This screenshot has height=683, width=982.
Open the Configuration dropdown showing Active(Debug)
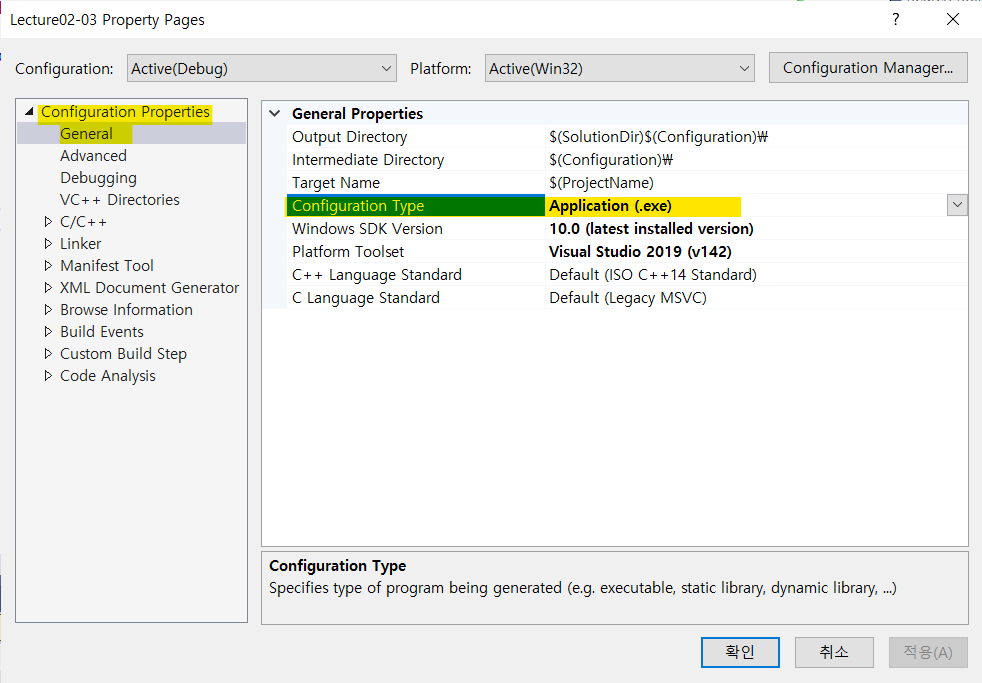[262, 68]
